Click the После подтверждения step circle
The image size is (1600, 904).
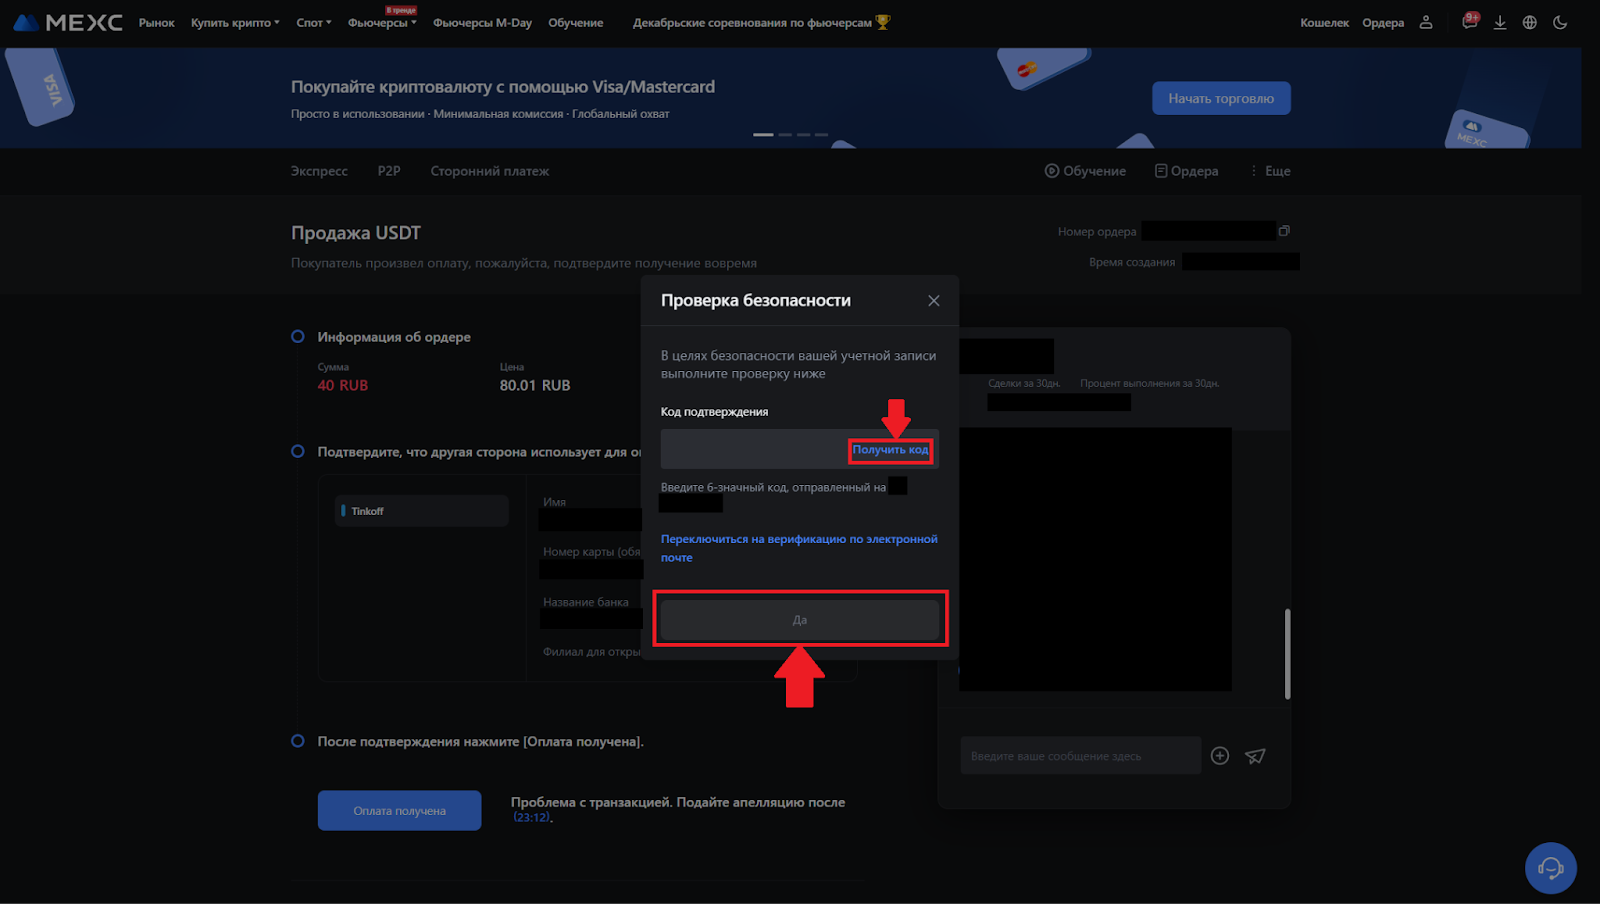pyautogui.click(x=297, y=741)
